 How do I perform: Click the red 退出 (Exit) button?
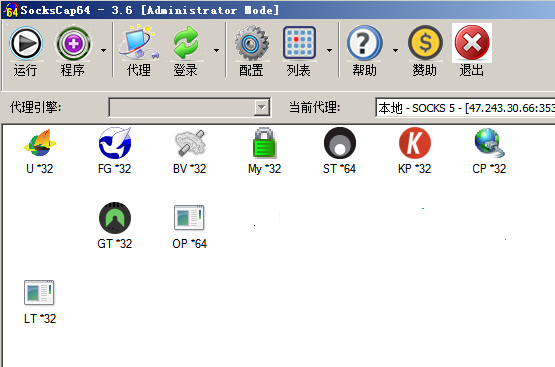tap(472, 42)
